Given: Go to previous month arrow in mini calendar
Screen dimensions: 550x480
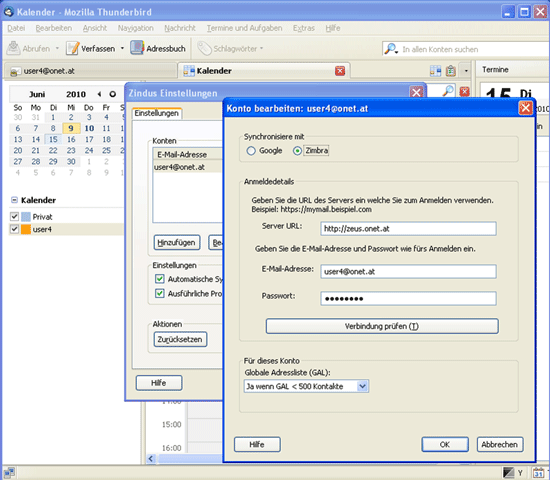Looking at the screenshot, I should pos(99,94).
